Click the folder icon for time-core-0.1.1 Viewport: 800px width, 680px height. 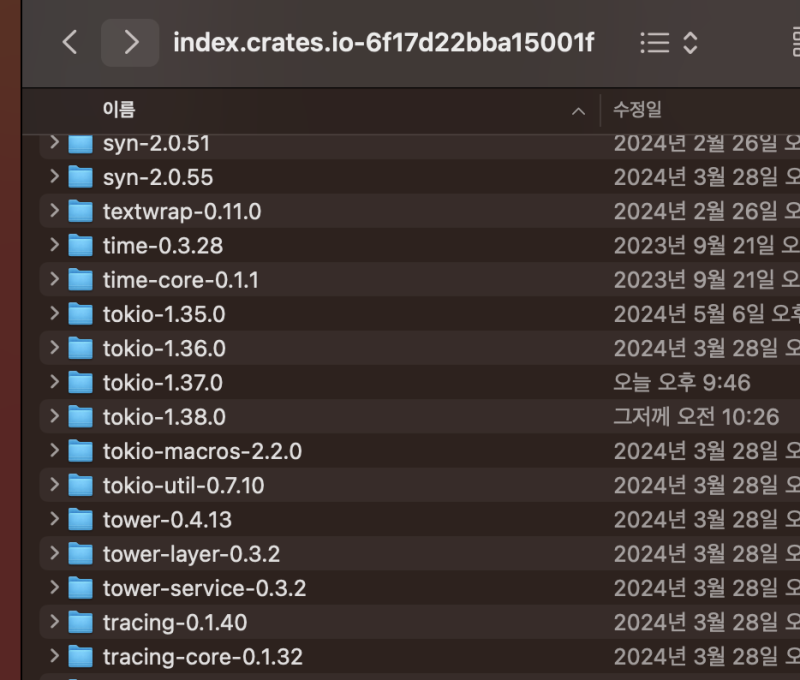coord(80,280)
